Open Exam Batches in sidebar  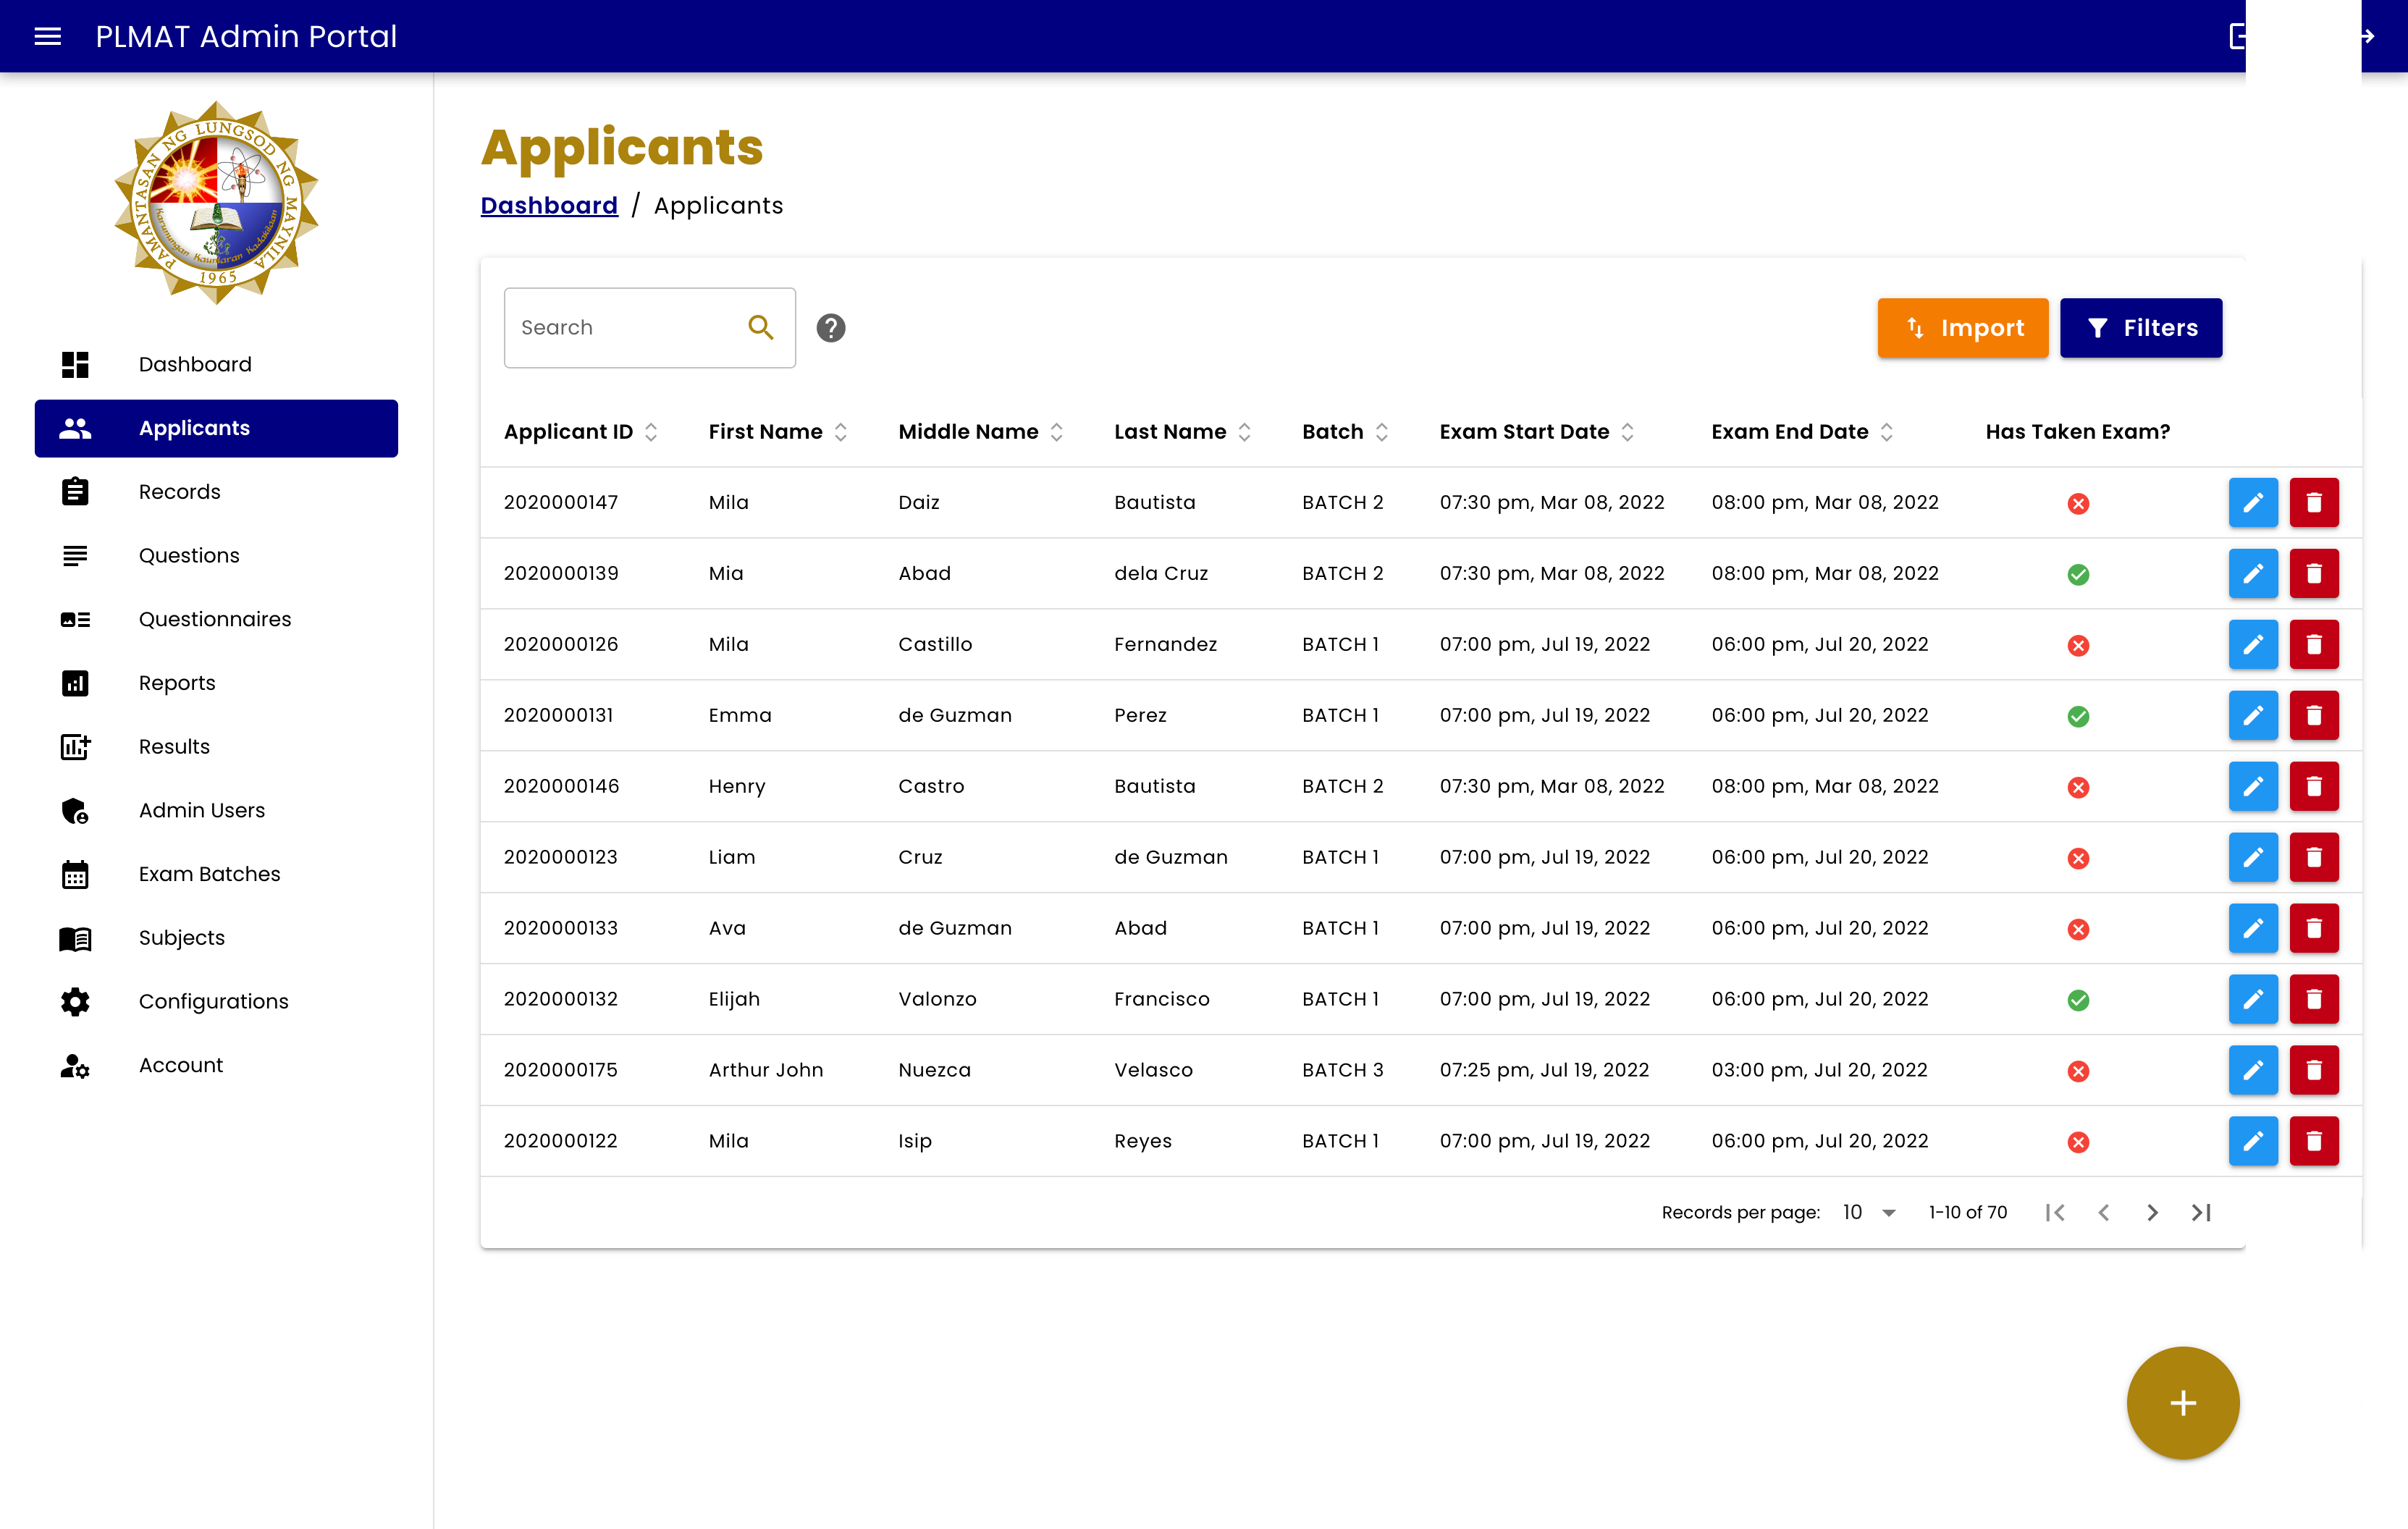[209, 874]
